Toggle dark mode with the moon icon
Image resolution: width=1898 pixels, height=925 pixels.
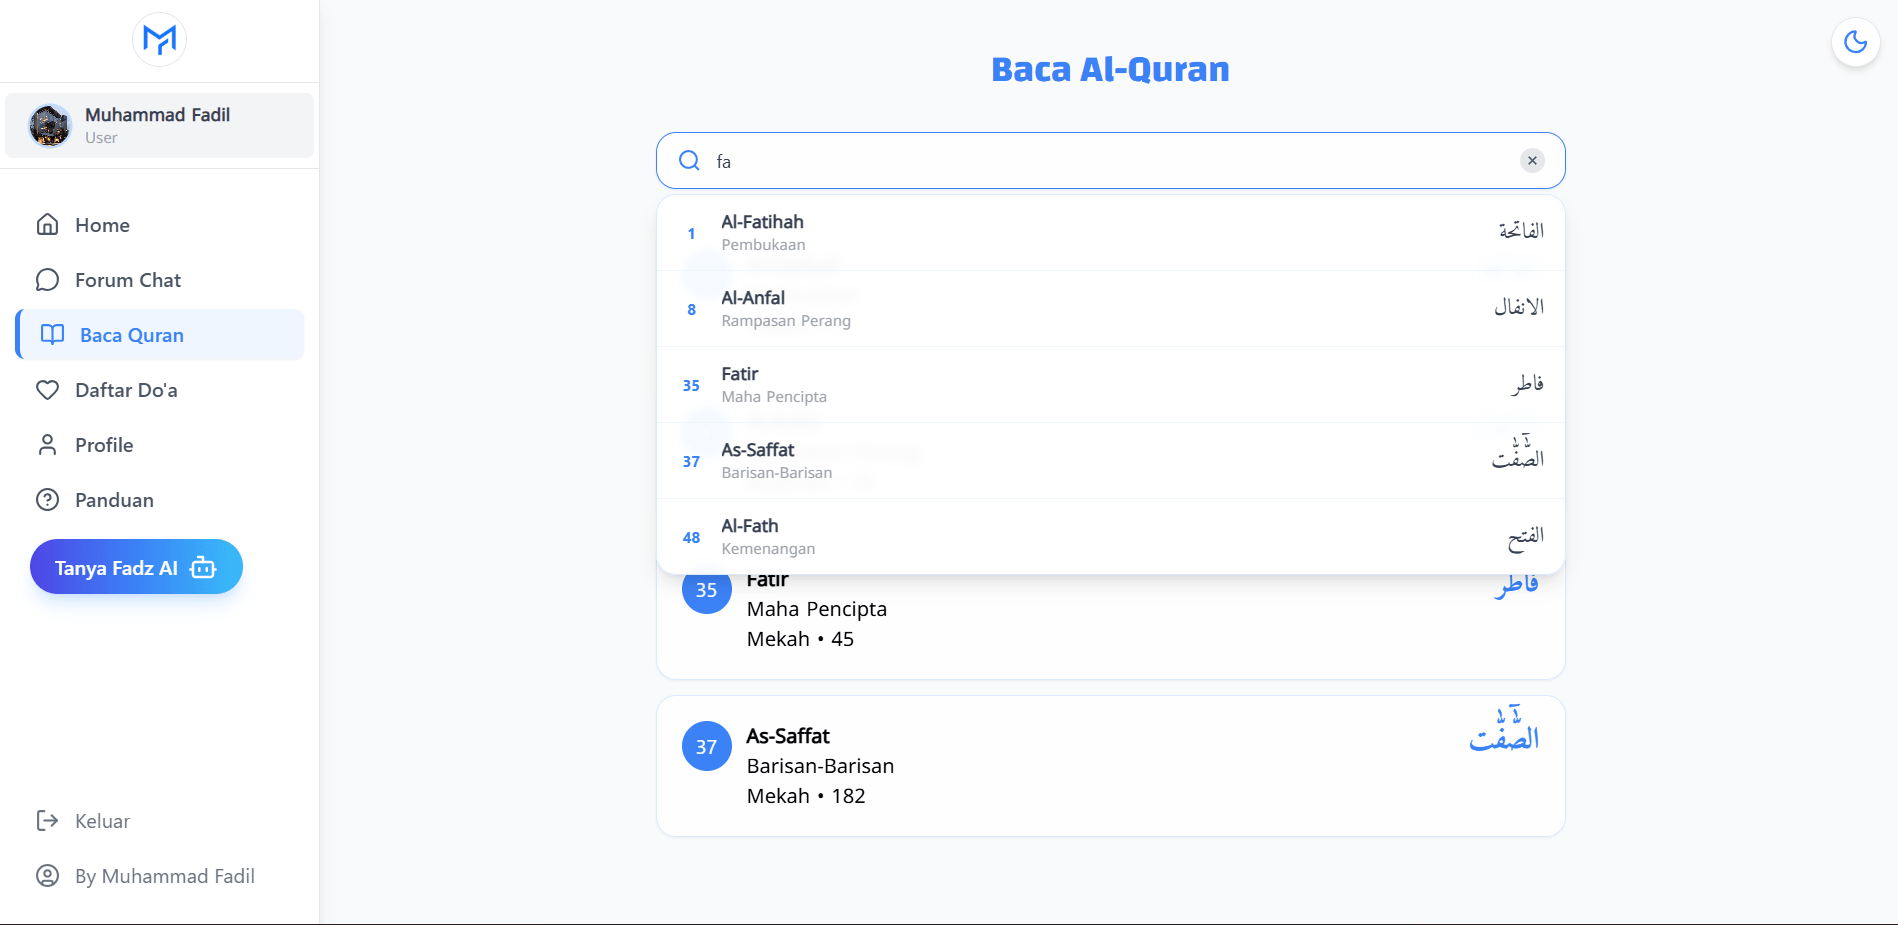(1855, 42)
